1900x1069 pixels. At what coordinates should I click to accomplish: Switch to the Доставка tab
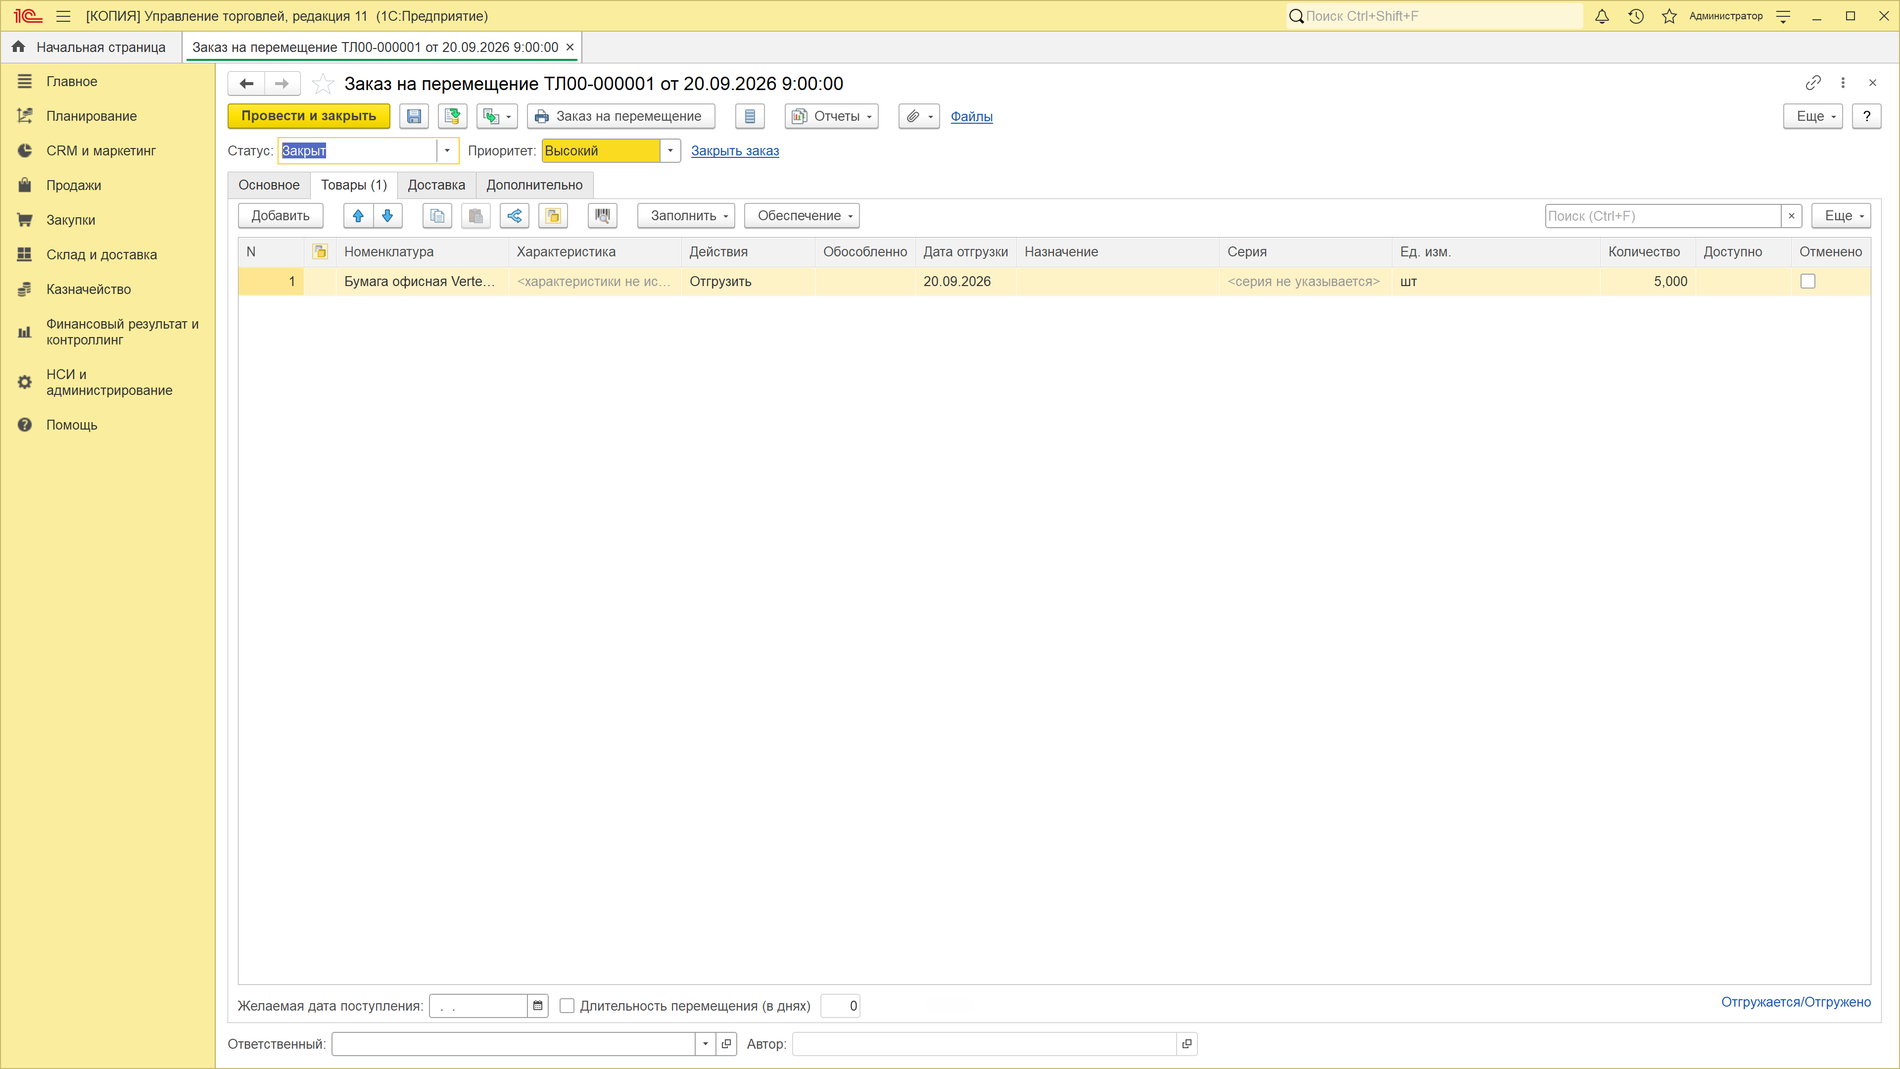tap(436, 185)
